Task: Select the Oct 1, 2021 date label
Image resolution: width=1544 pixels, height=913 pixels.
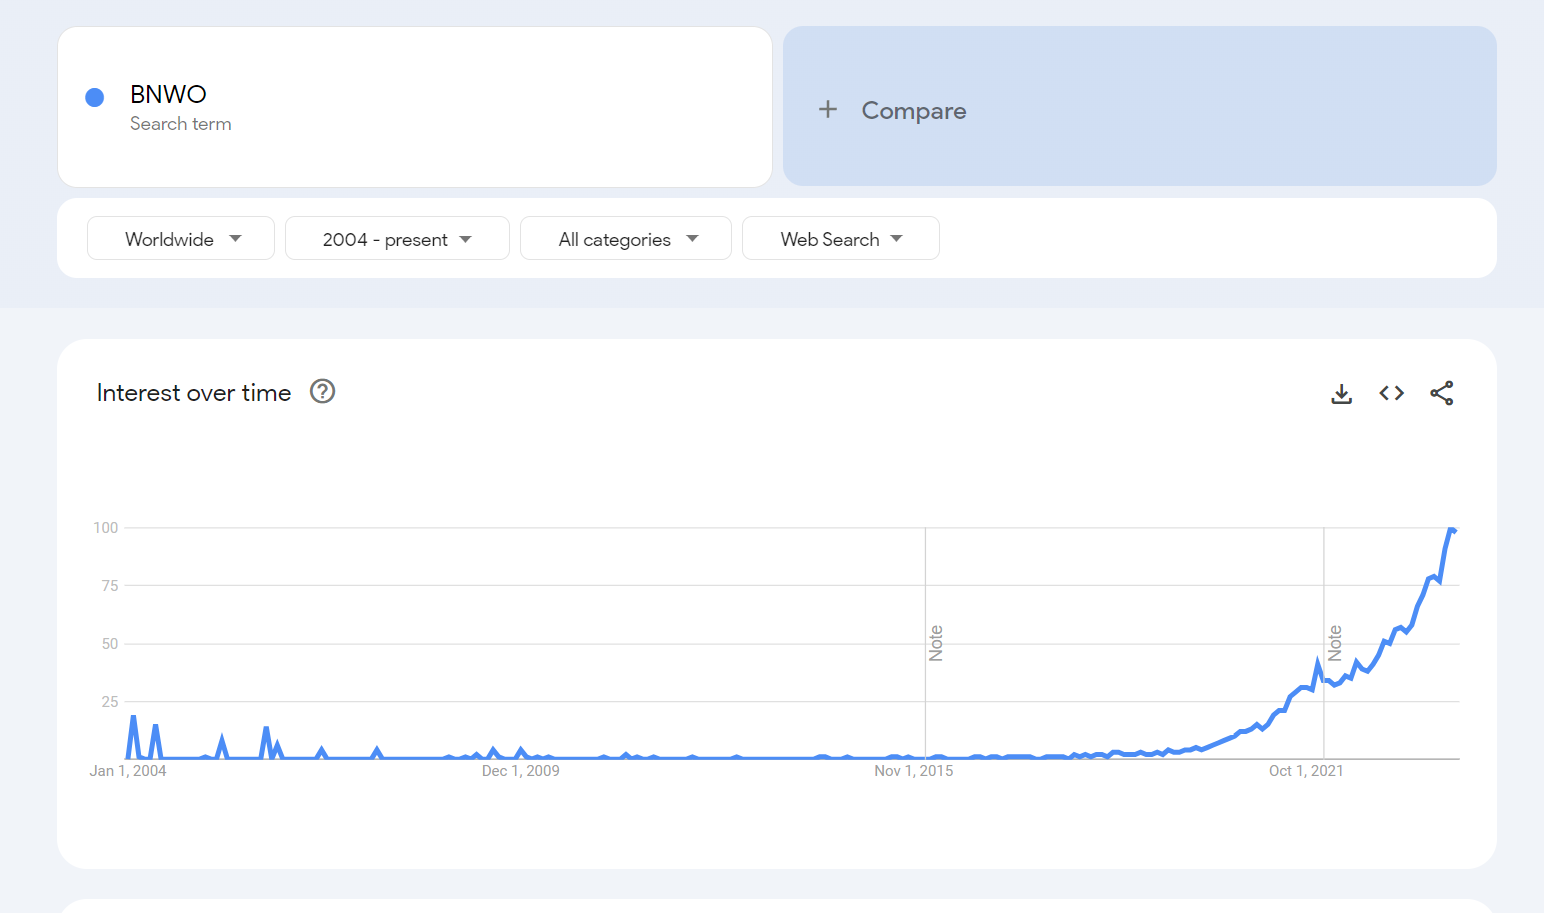Action: [x=1306, y=771]
